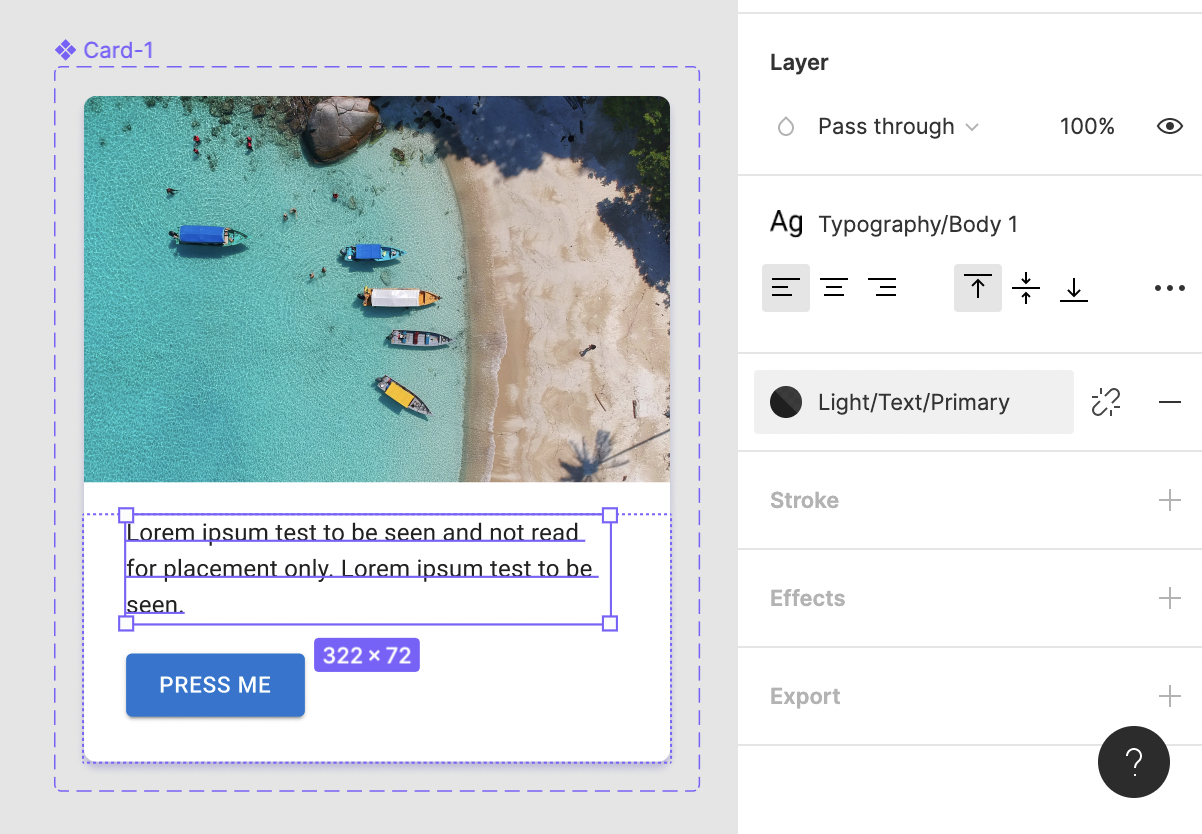Align text center horizontally

(x=834, y=288)
